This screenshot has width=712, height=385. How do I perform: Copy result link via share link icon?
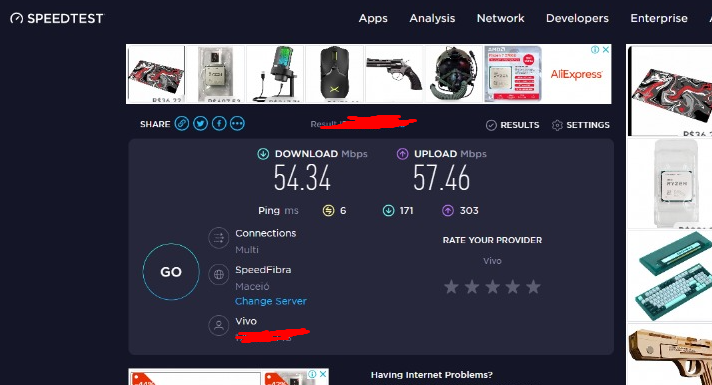[182, 123]
